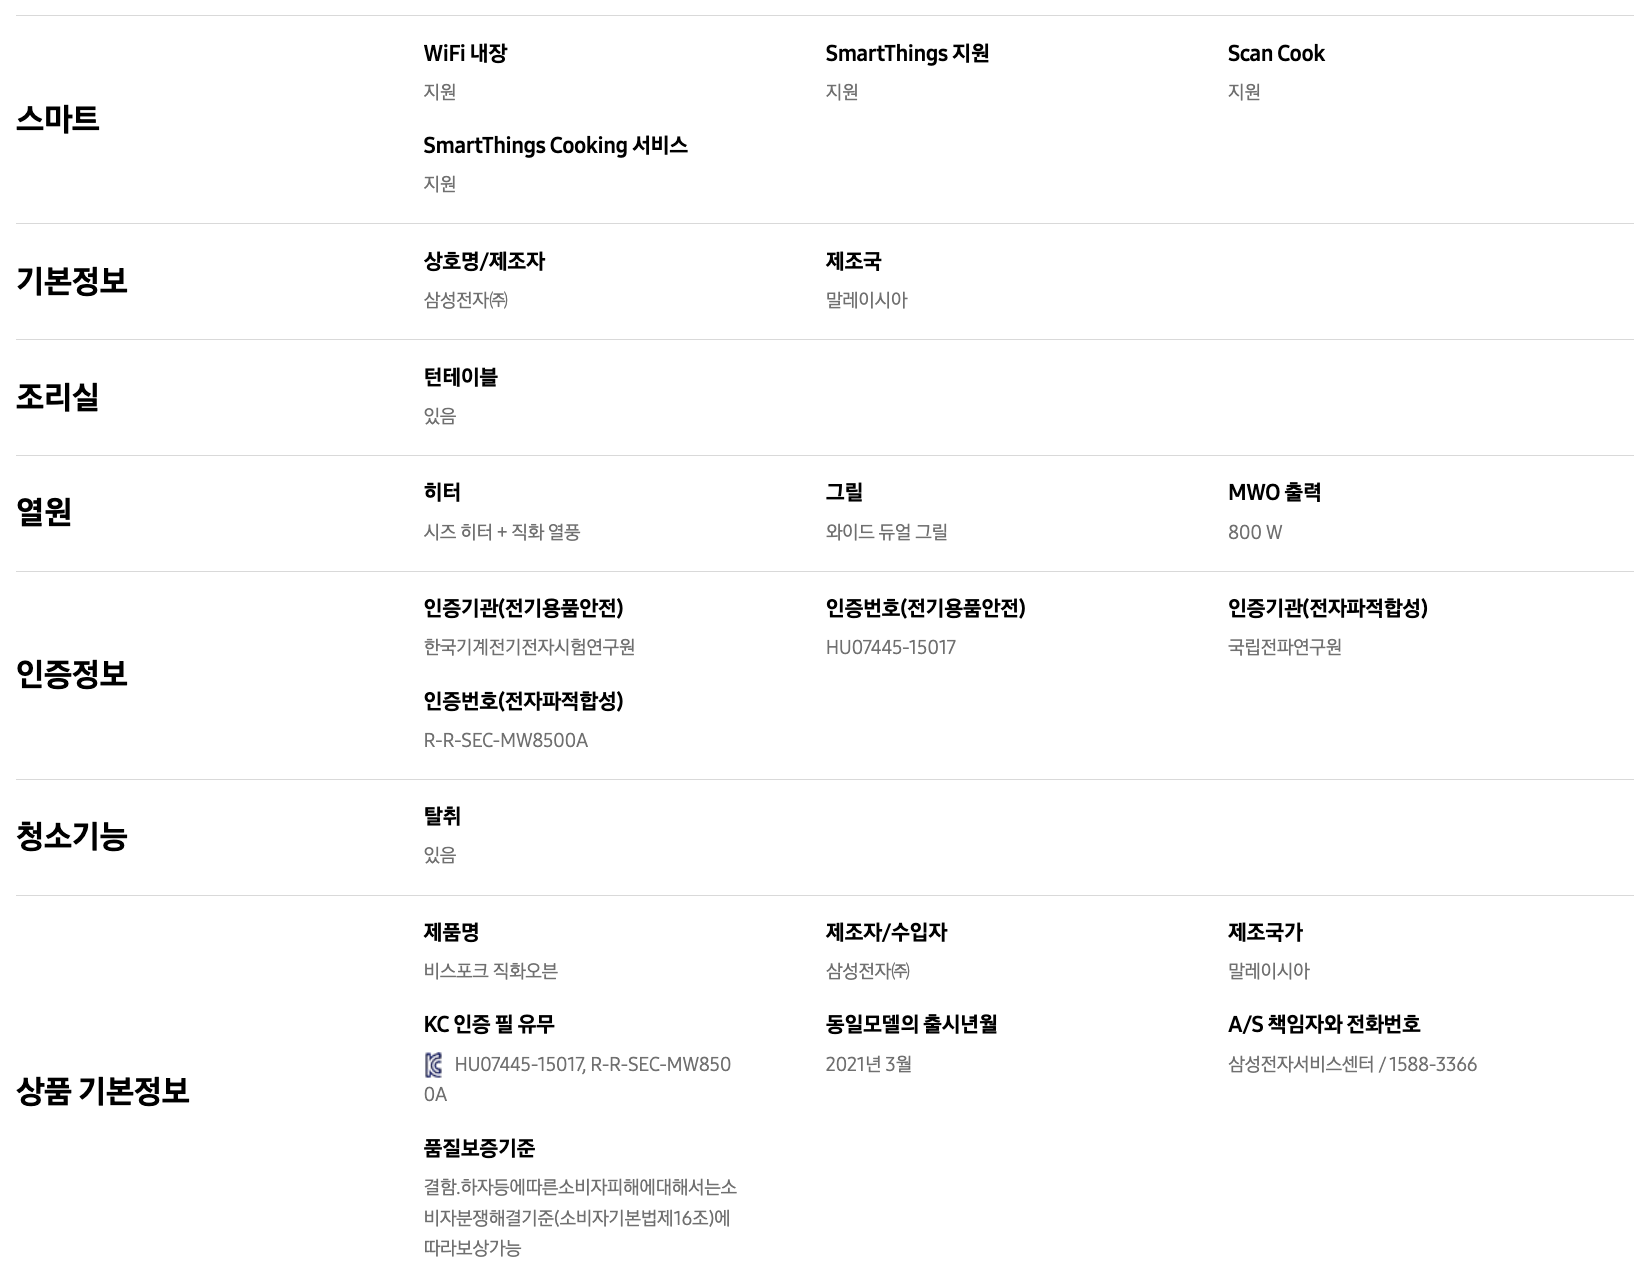
Task: Click the Scan Cook spec label
Action: [x=1275, y=53]
